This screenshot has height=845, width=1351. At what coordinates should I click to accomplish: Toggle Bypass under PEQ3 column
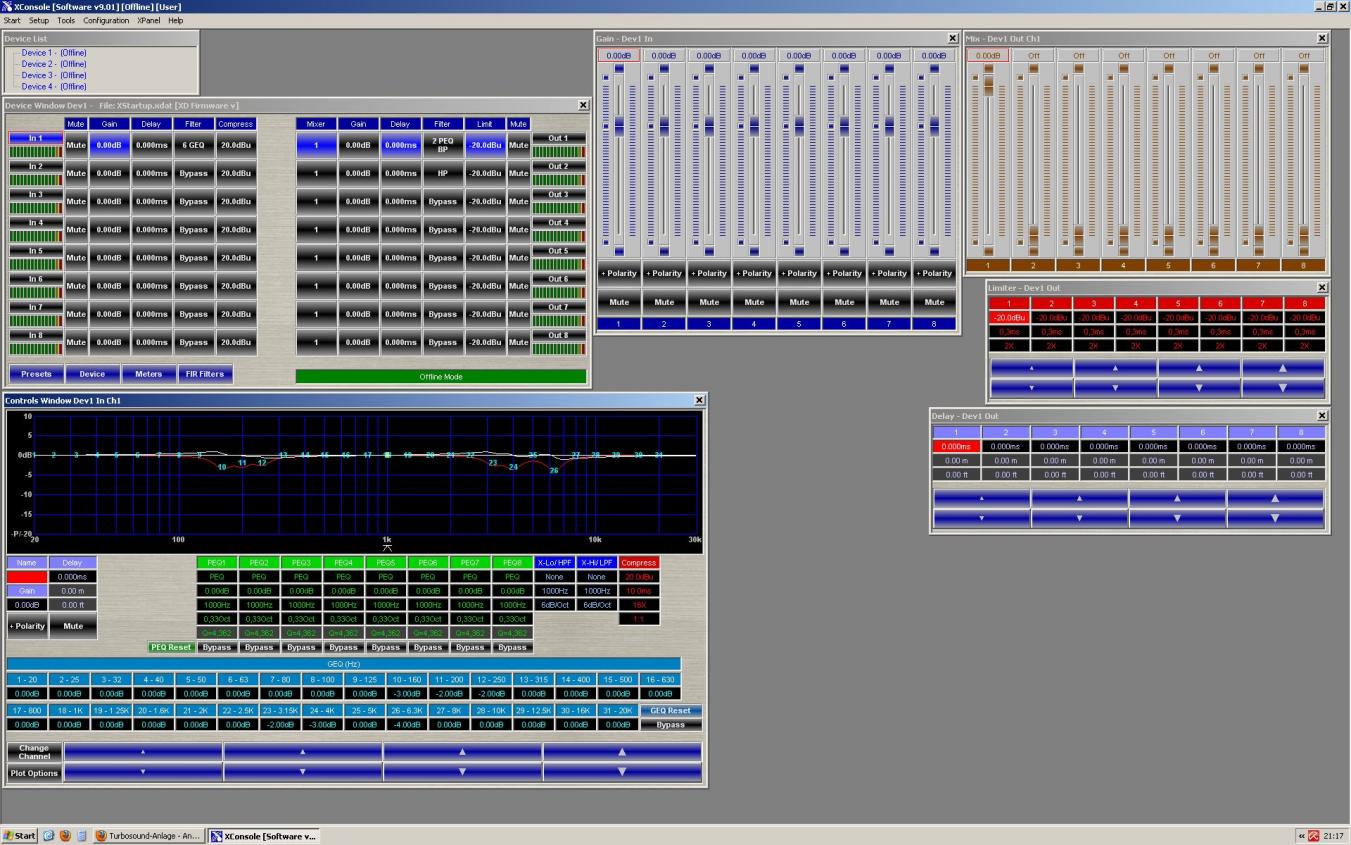pos(301,647)
